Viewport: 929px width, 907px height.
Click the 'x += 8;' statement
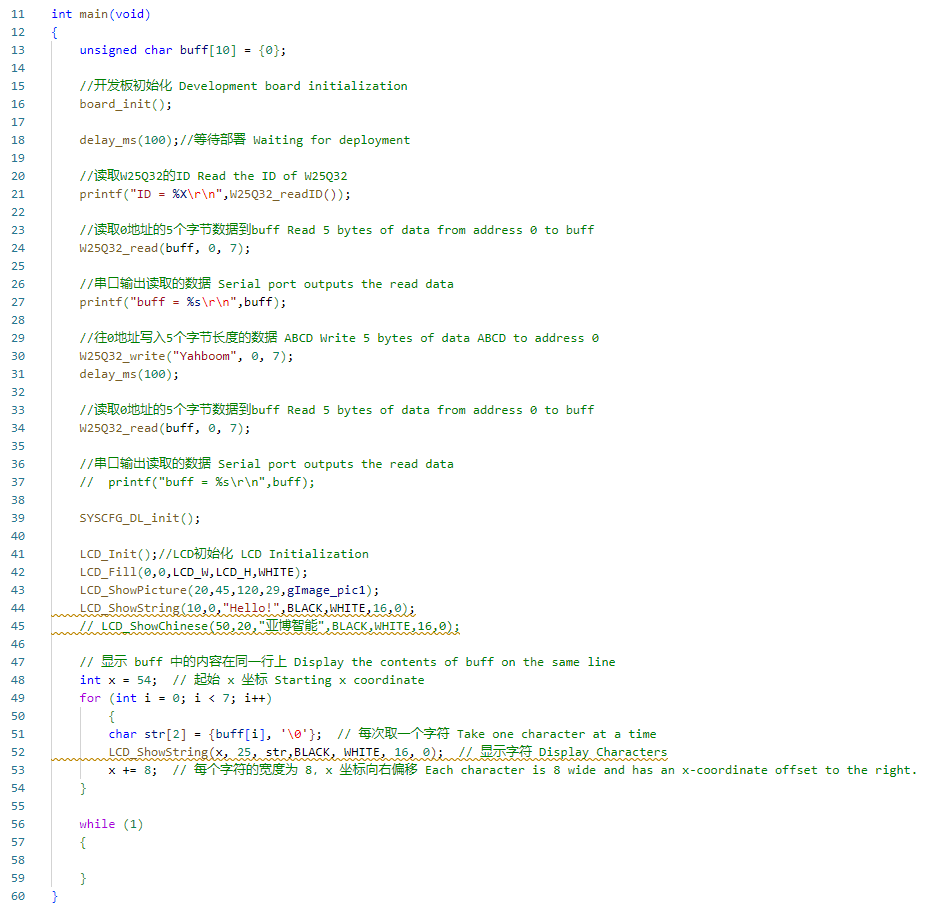click(133, 770)
